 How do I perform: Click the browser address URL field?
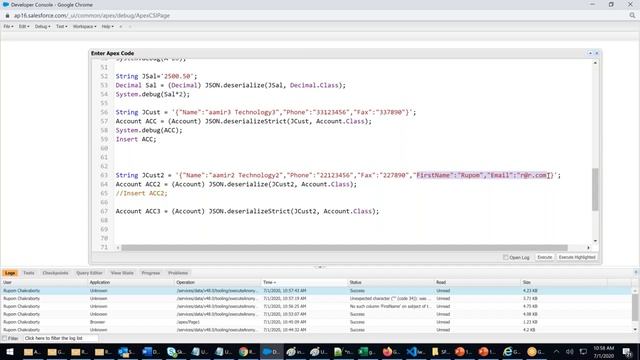click(x=92, y=16)
